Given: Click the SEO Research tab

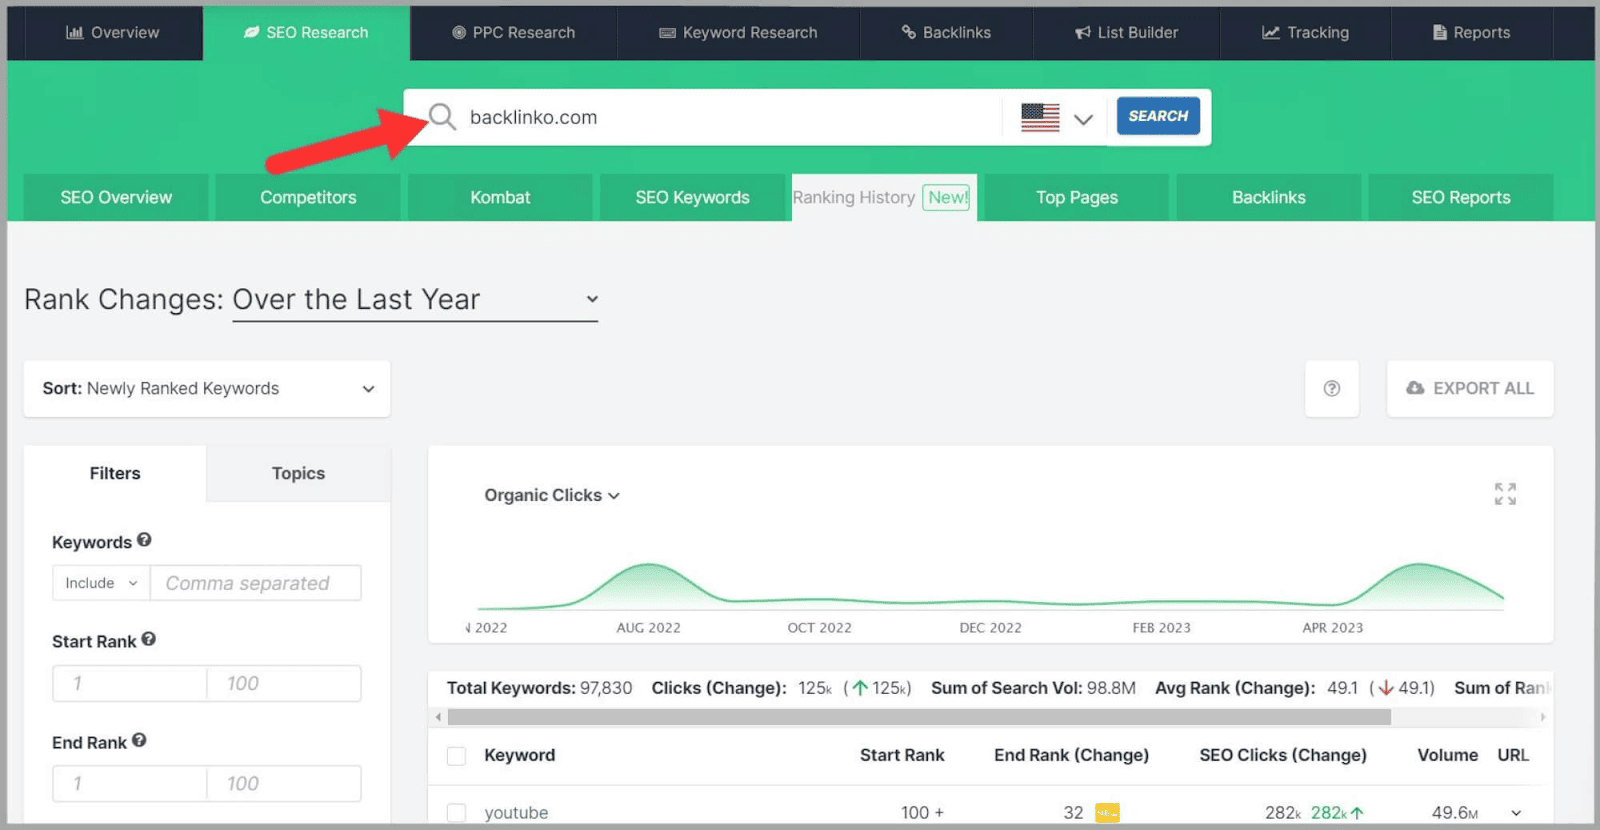Looking at the screenshot, I should (x=306, y=32).
